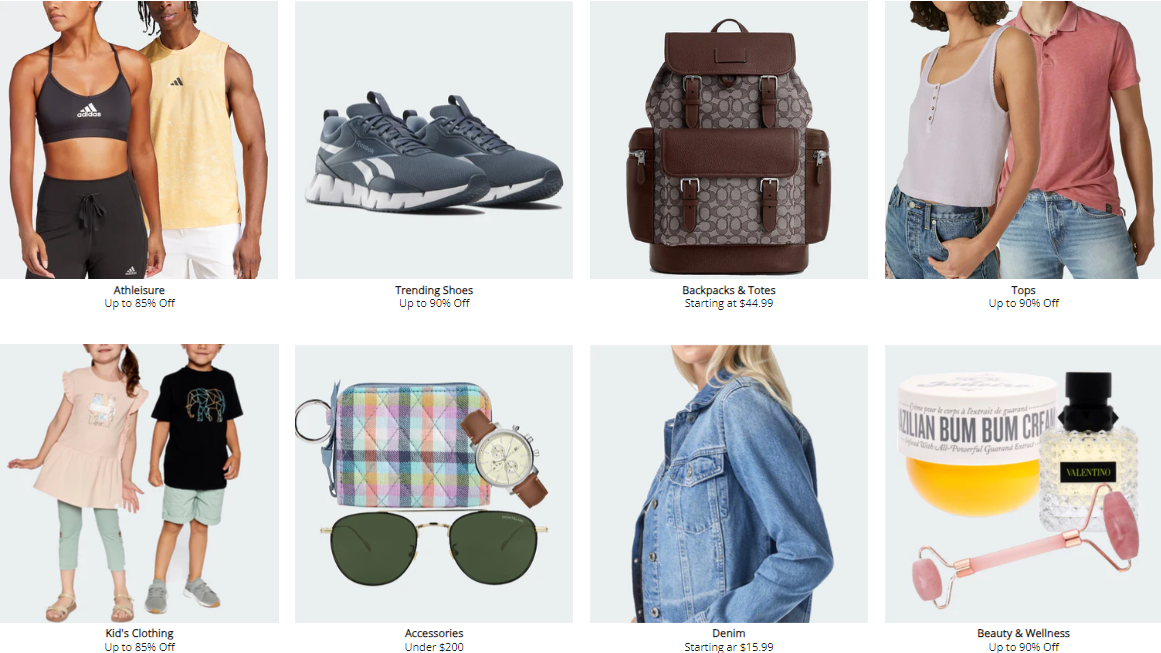Click 'Under $200' below Accessories
This screenshot has height=653, width=1161.
pyautogui.click(x=434, y=647)
